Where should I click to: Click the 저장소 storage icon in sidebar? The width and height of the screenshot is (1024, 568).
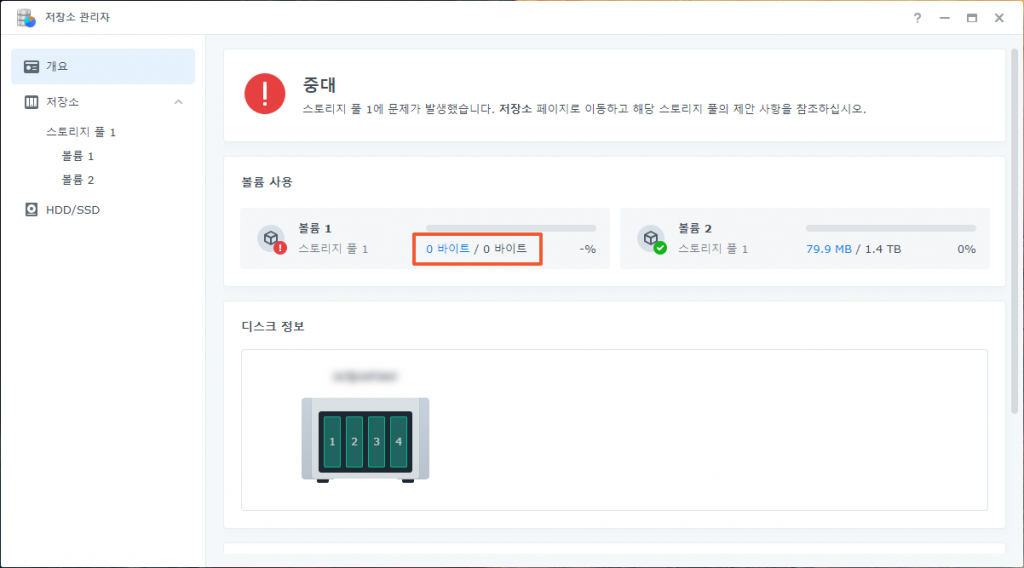point(31,102)
